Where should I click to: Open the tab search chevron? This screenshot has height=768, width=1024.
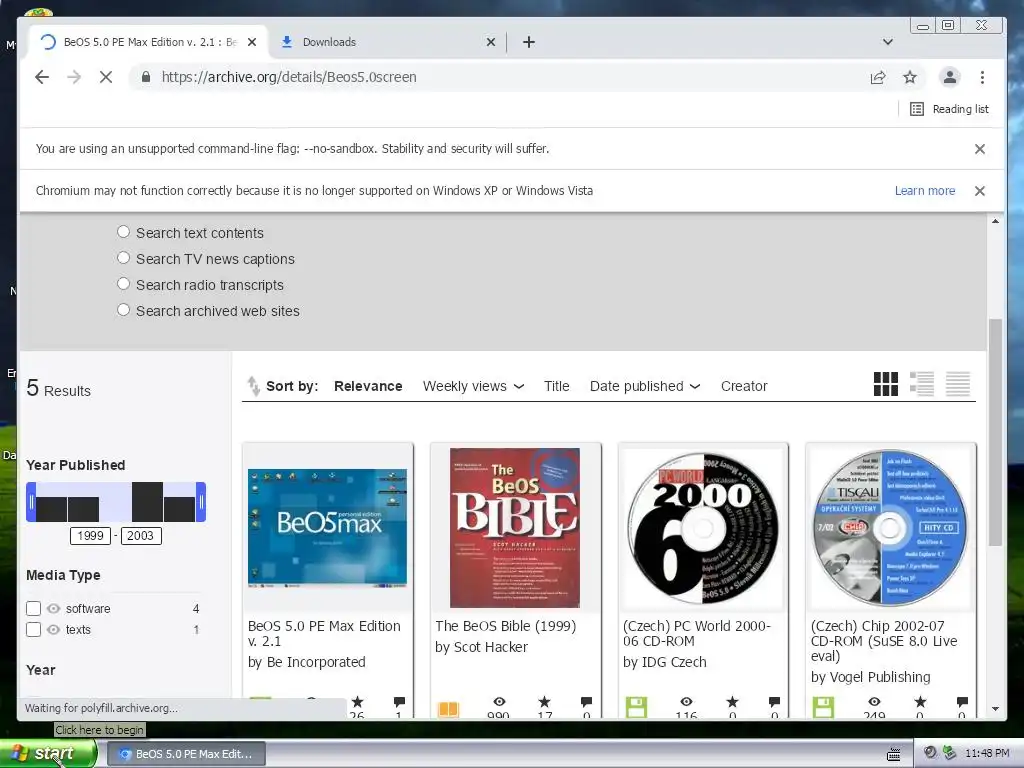(x=888, y=42)
